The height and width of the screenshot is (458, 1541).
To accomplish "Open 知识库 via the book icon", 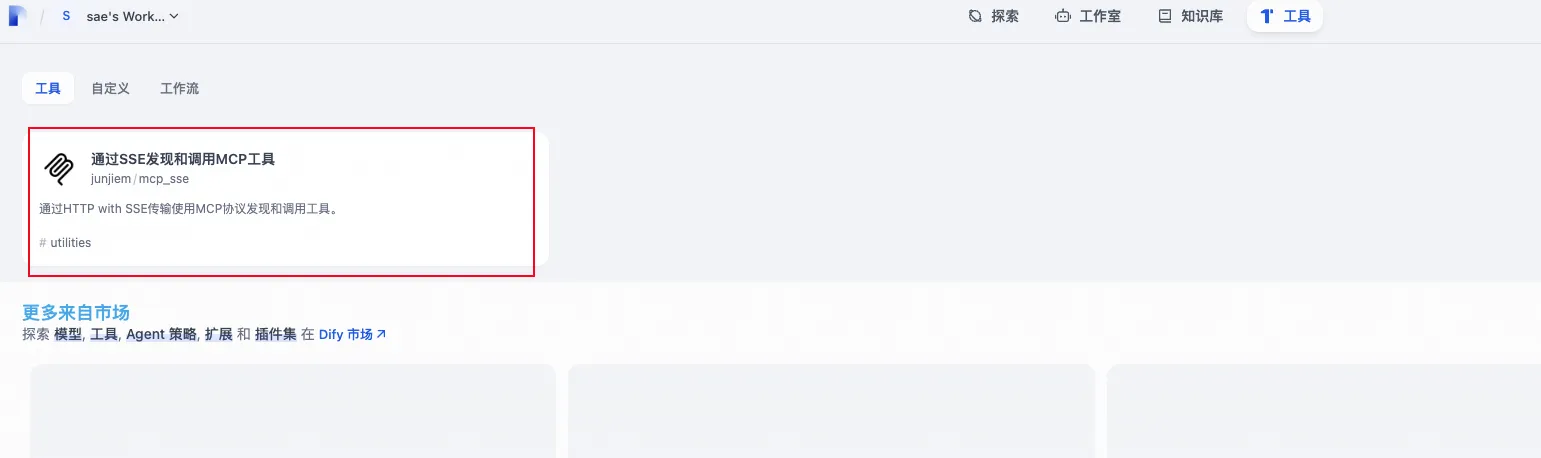I will coord(1164,16).
